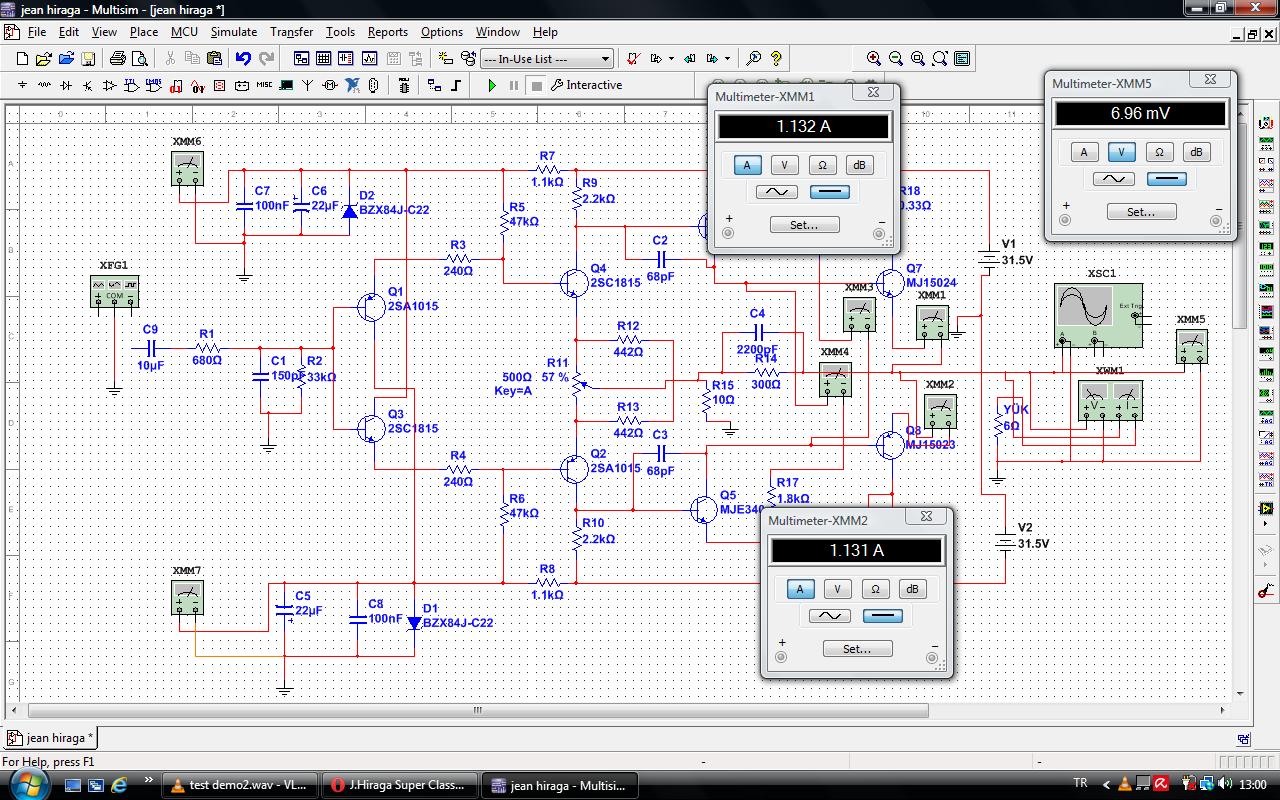Click the Zoom Out magnifier icon

896,59
